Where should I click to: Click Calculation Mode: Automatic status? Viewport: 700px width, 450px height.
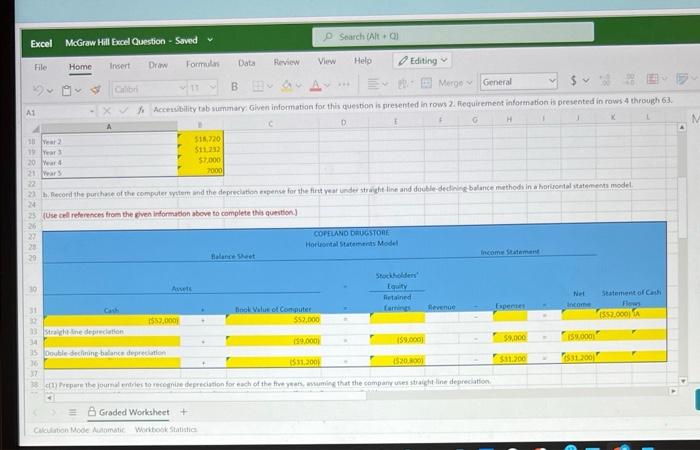(x=79, y=430)
